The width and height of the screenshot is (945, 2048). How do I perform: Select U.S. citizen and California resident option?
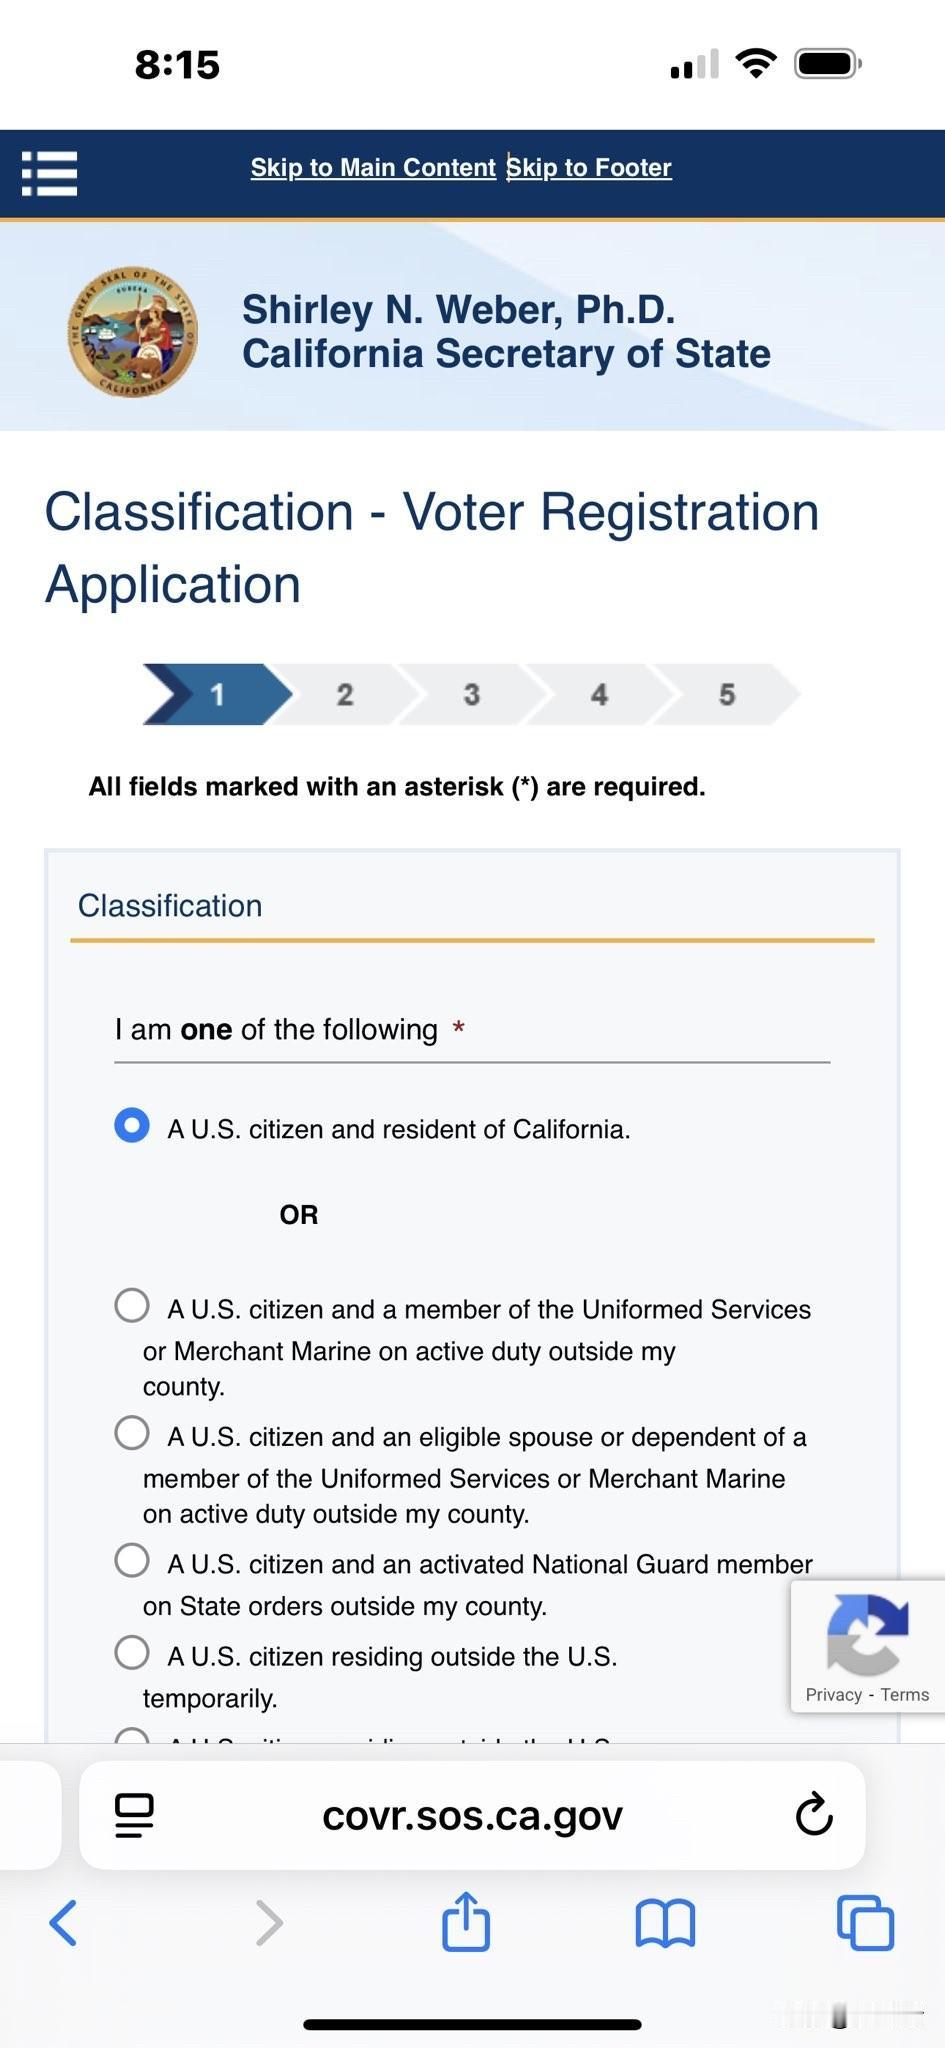pos(132,1125)
